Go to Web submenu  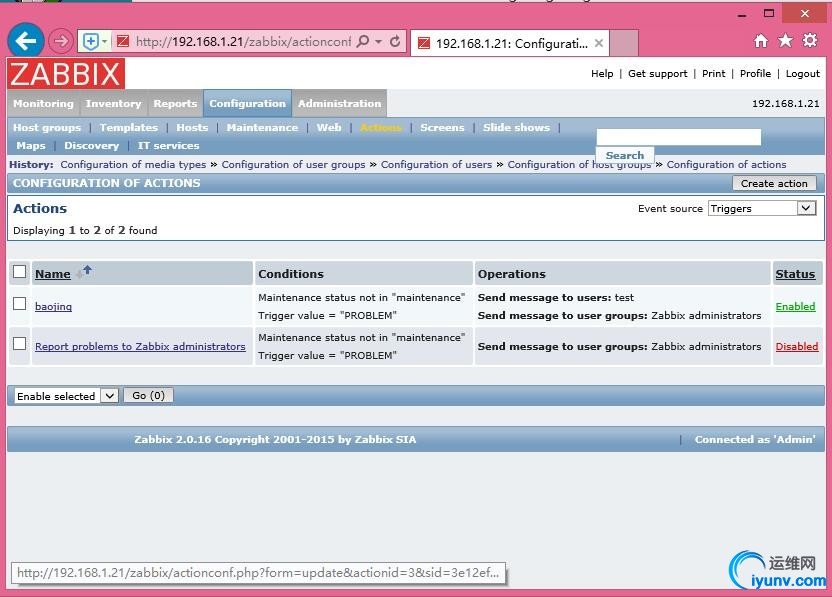point(329,127)
